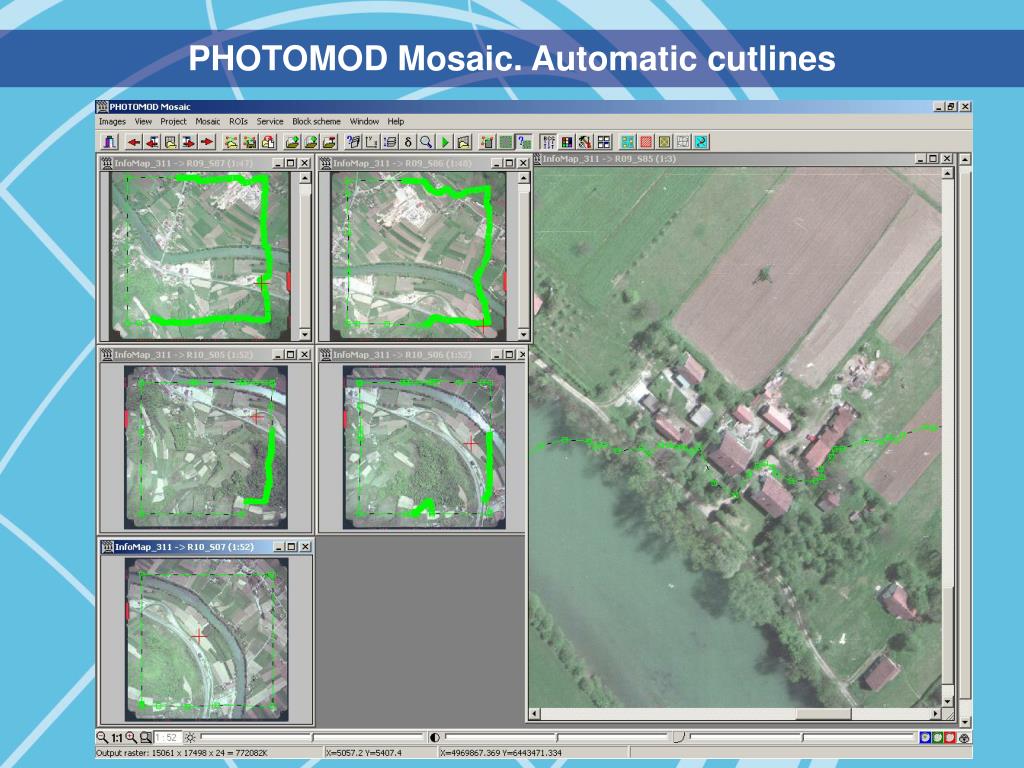
Task: Click the olive crossed square toolbar icon
Action: tap(664, 142)
